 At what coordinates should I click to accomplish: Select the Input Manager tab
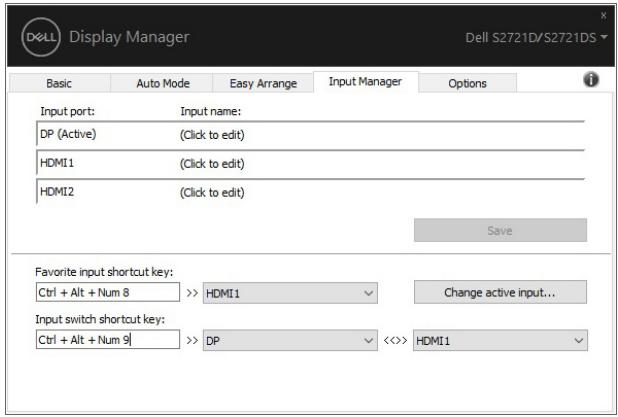point(365,82)
